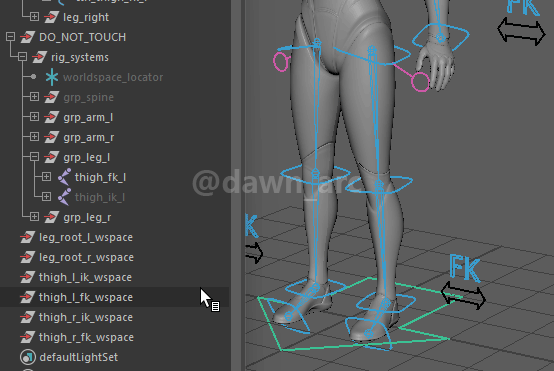Click the grp_arm_r transform icon

pyautogui.click(x=52, y=137)
